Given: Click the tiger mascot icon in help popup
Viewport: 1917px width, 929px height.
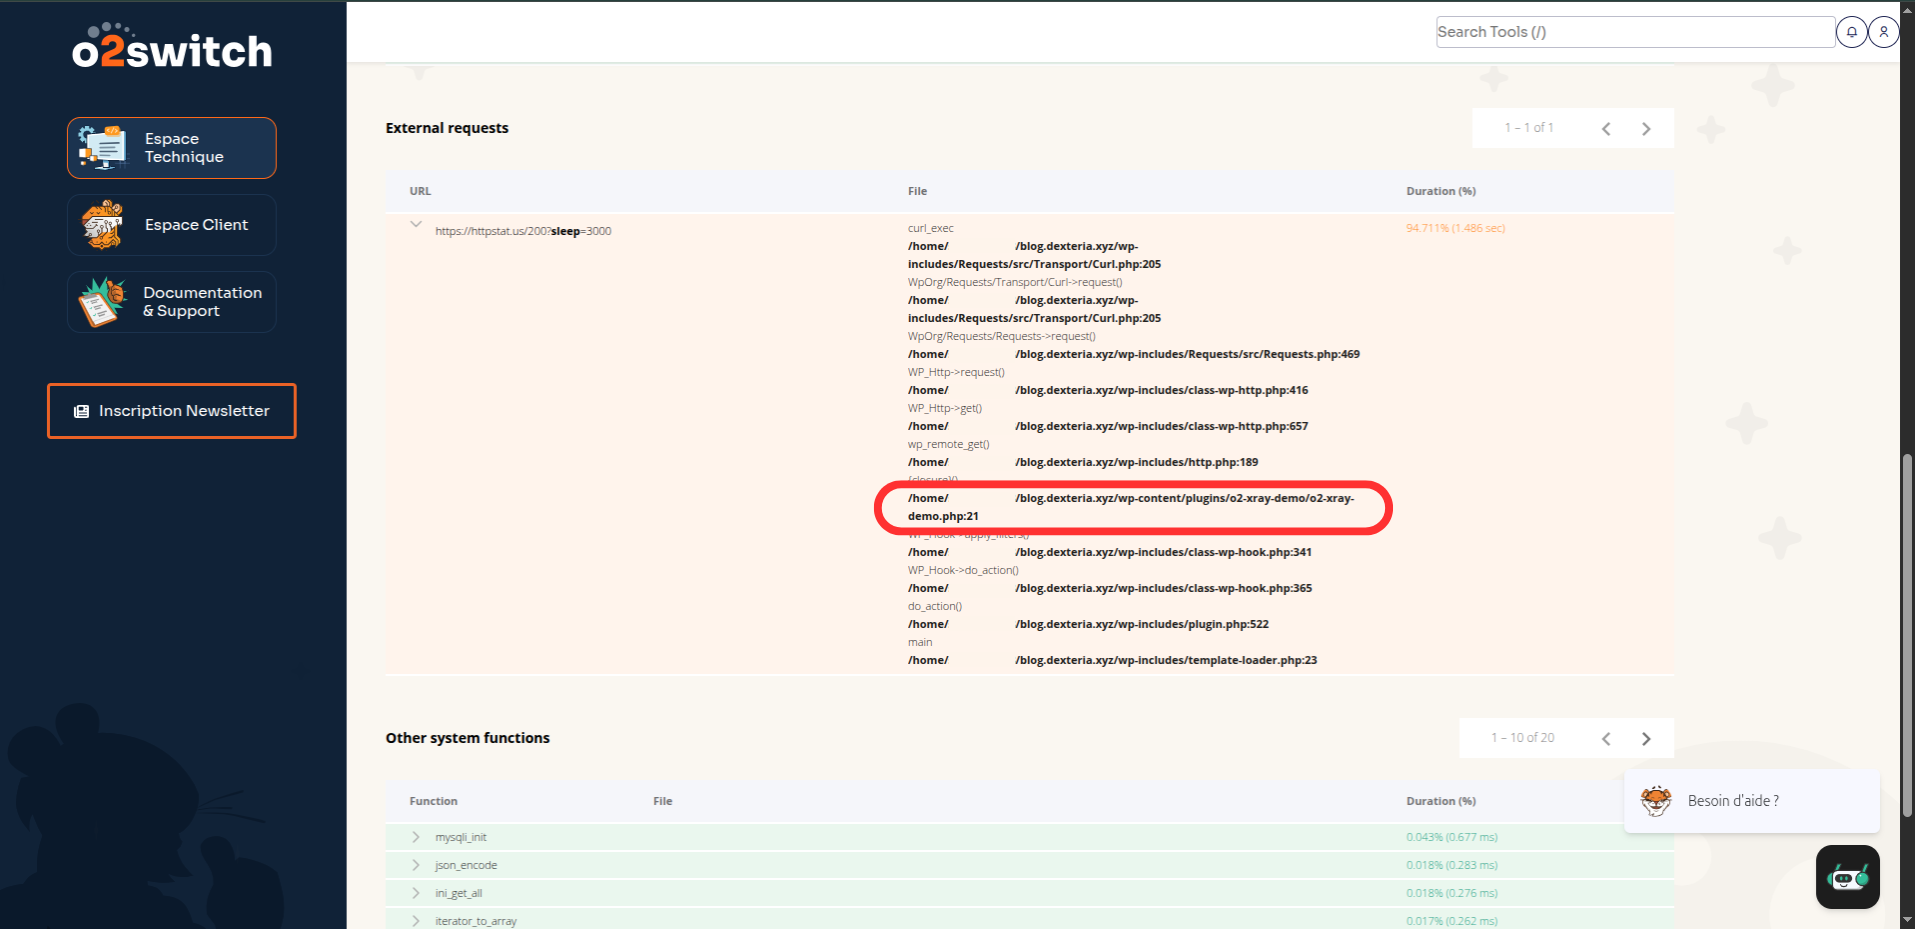Looking at the screenshot, I should point(1656,801).
